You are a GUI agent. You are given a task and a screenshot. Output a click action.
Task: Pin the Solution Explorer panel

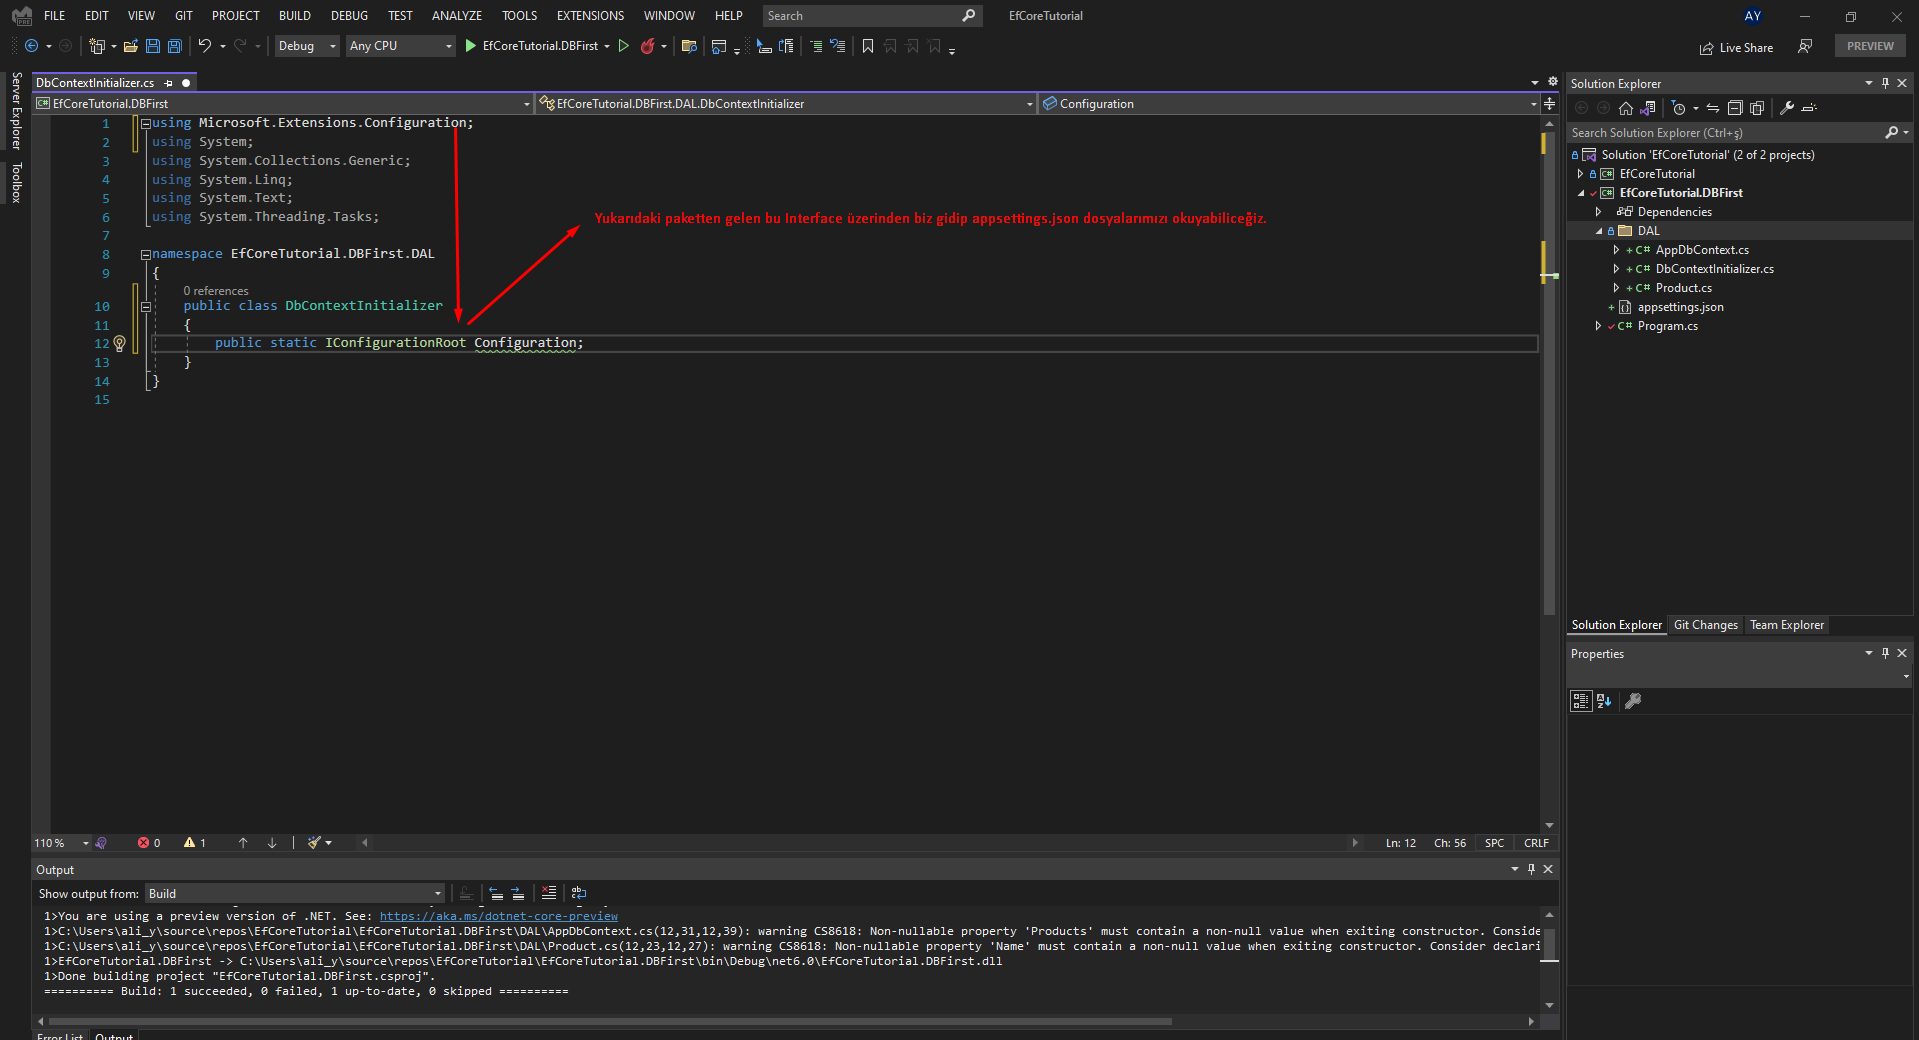click(x=1884, y=83)
